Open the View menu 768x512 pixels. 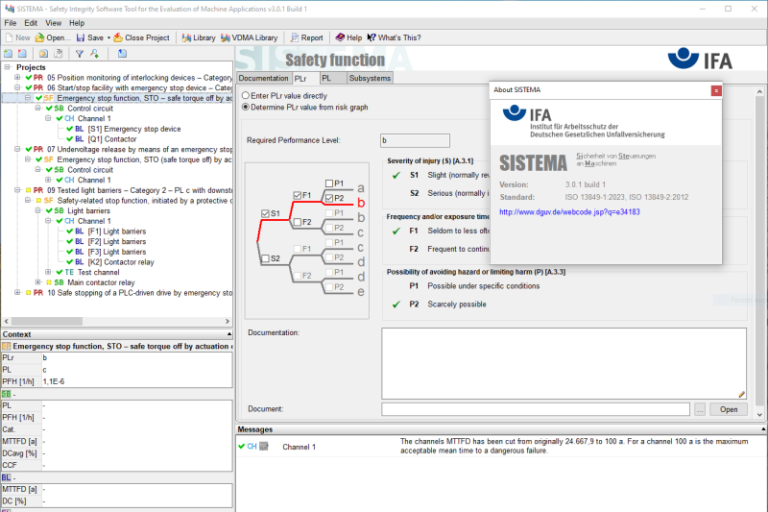tap(53, 23)
